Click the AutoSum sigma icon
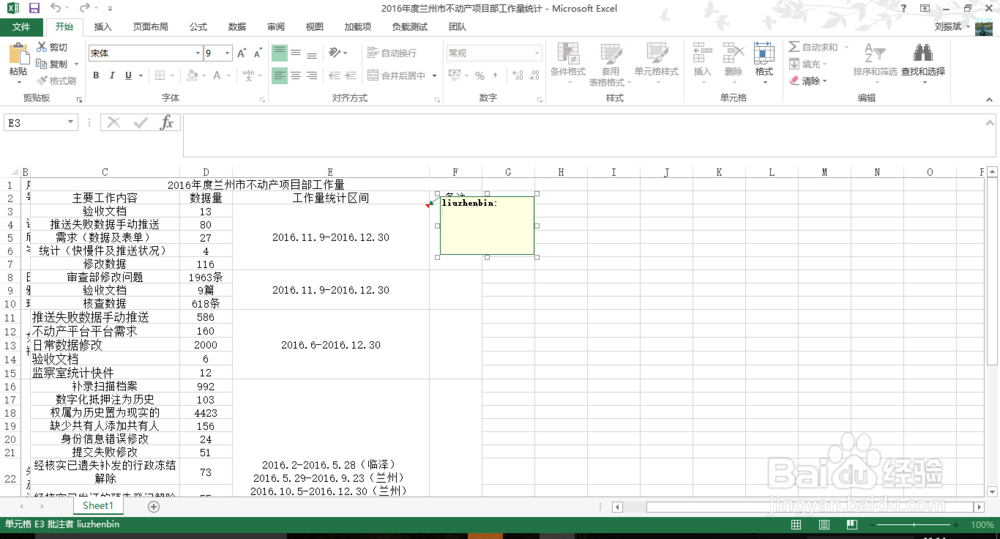1000x539 pixels. pos(794,47)
